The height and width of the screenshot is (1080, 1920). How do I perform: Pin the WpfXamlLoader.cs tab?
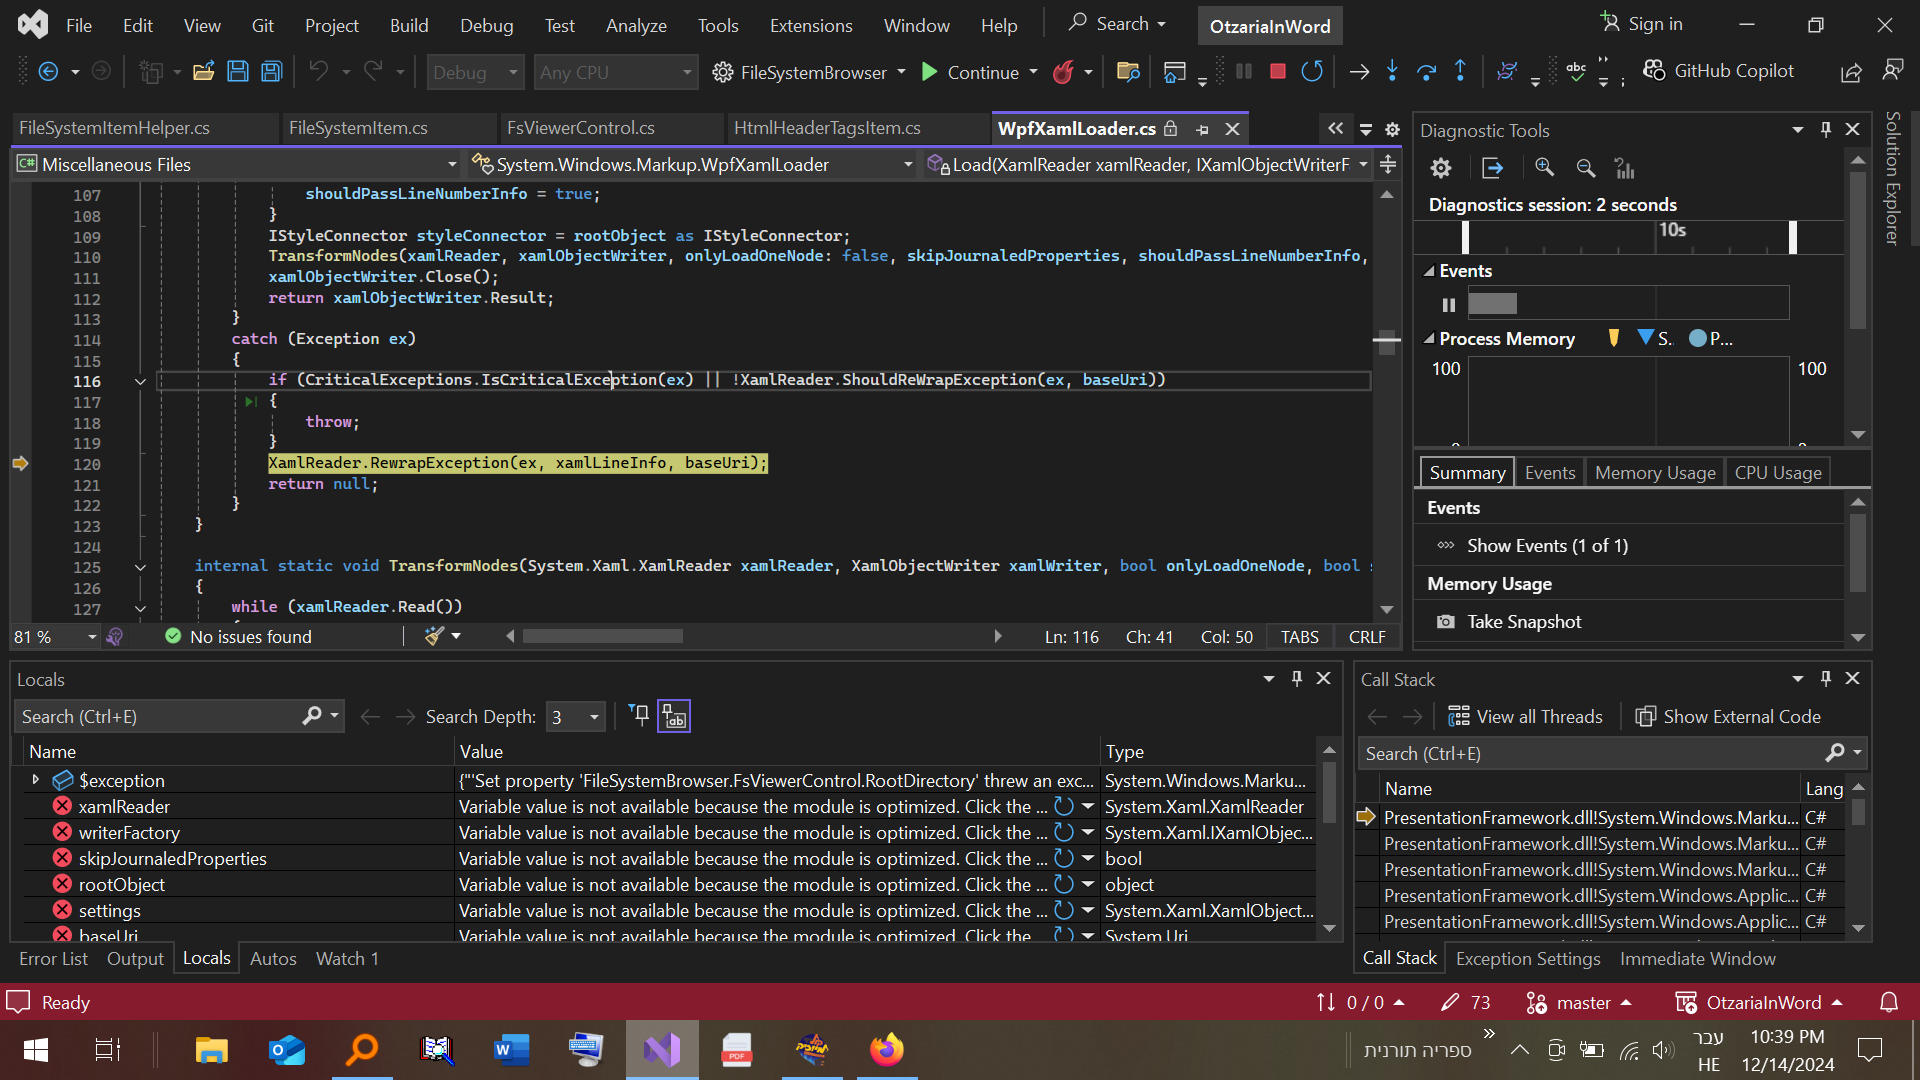tap(1202, 129)
